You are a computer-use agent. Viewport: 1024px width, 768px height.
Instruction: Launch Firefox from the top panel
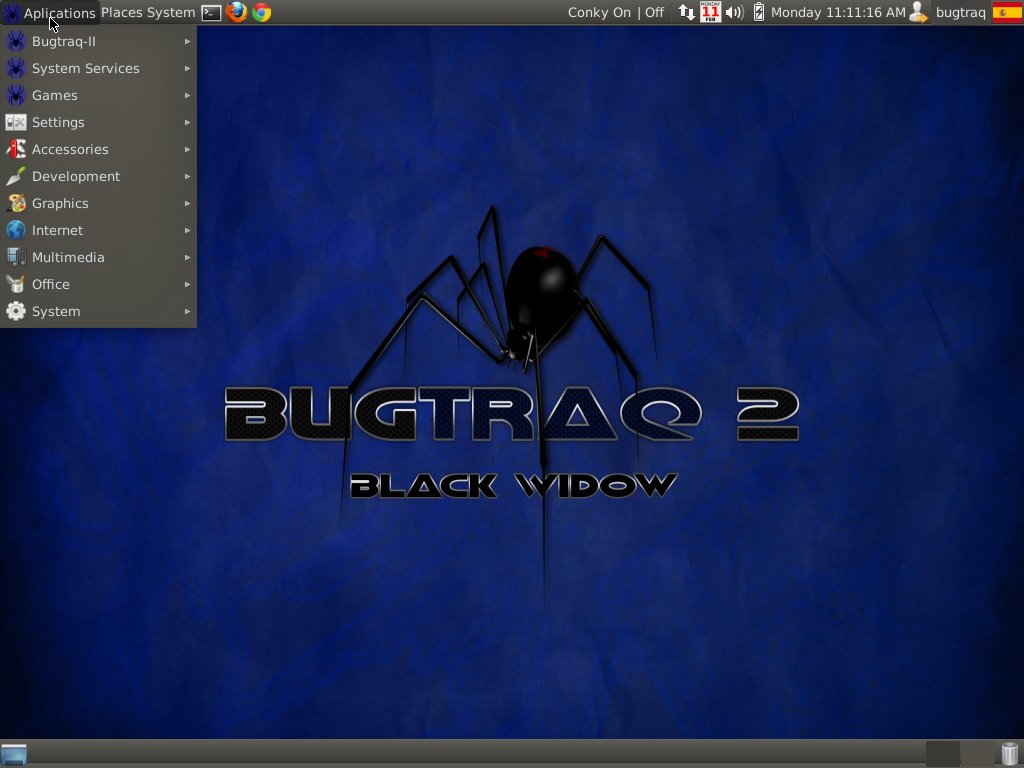tap(236, 12)
